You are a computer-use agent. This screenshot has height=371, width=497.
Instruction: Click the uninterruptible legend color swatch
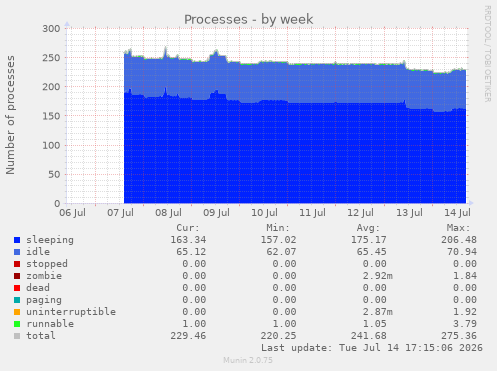pyautogui.click(x=17, y=312)
